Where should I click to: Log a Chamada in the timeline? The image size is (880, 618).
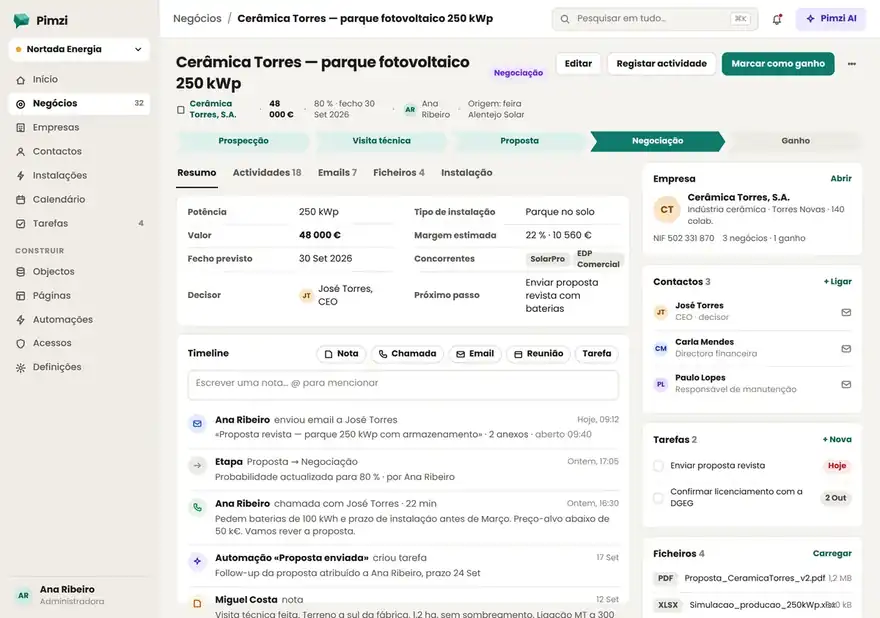pyautogui.click(x=407, y=354)
